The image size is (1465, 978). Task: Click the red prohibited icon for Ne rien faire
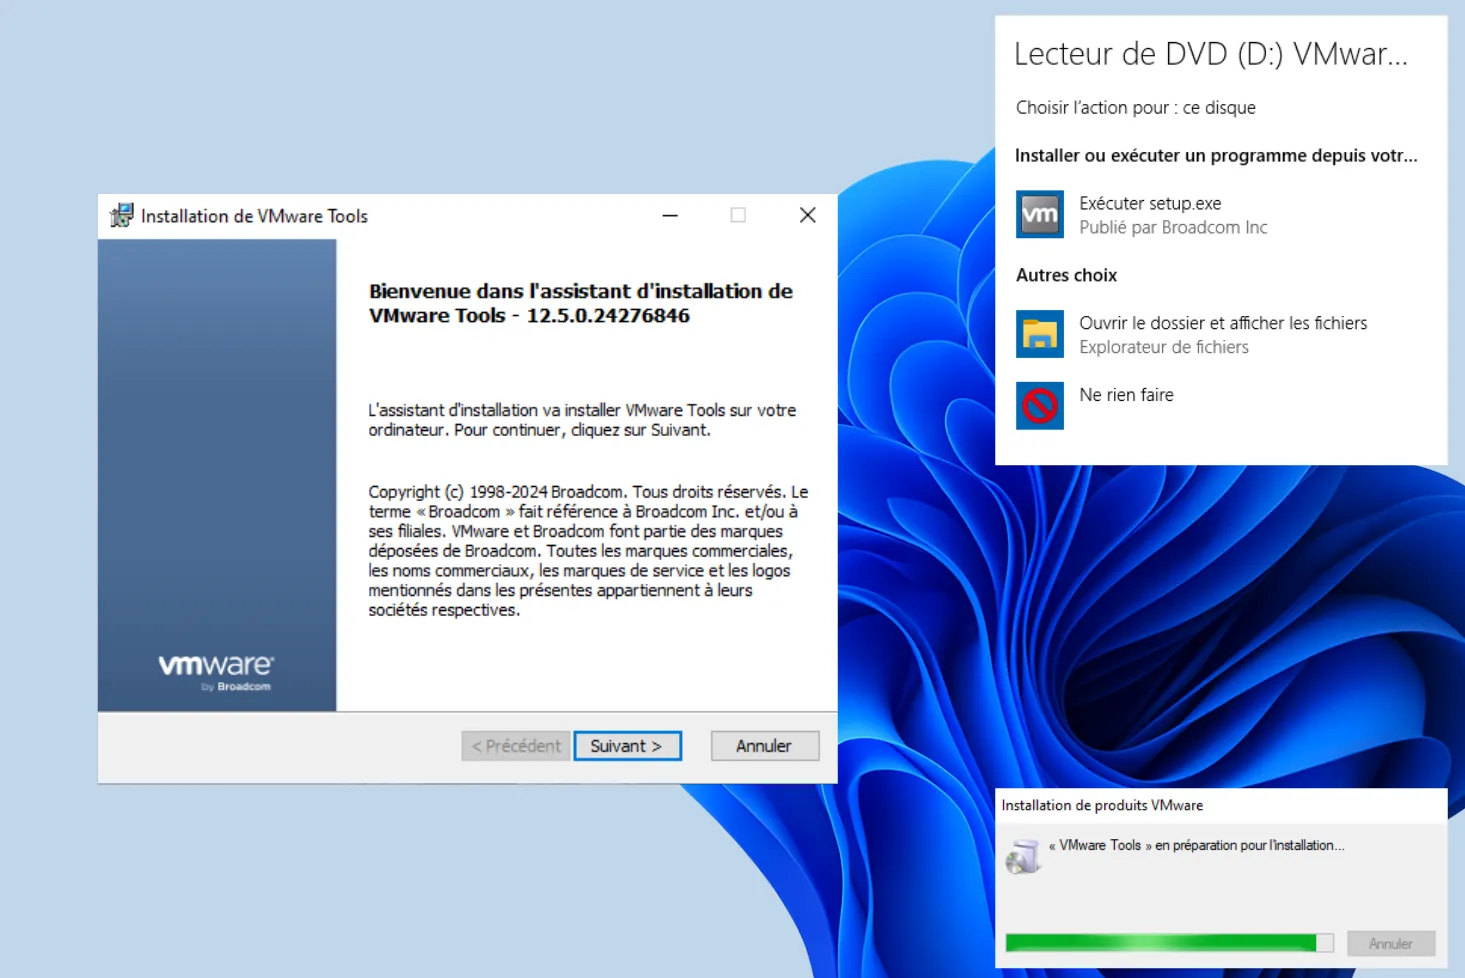1039,406
